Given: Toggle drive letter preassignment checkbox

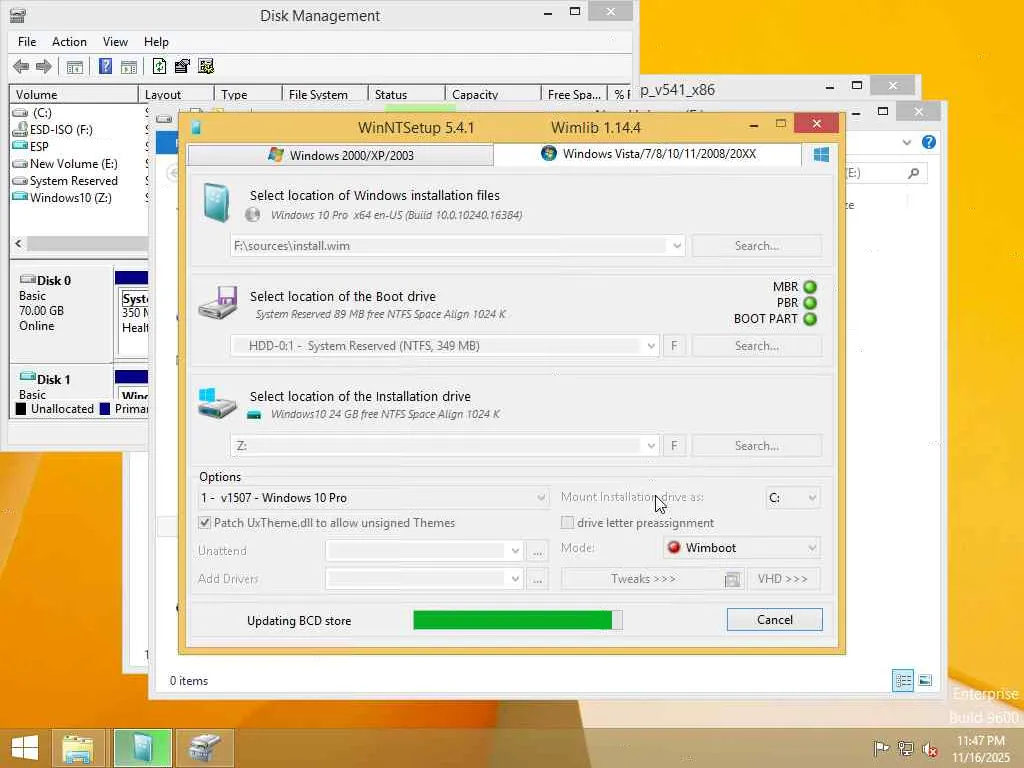Looking at the screenshot, I should coord(568,523).
